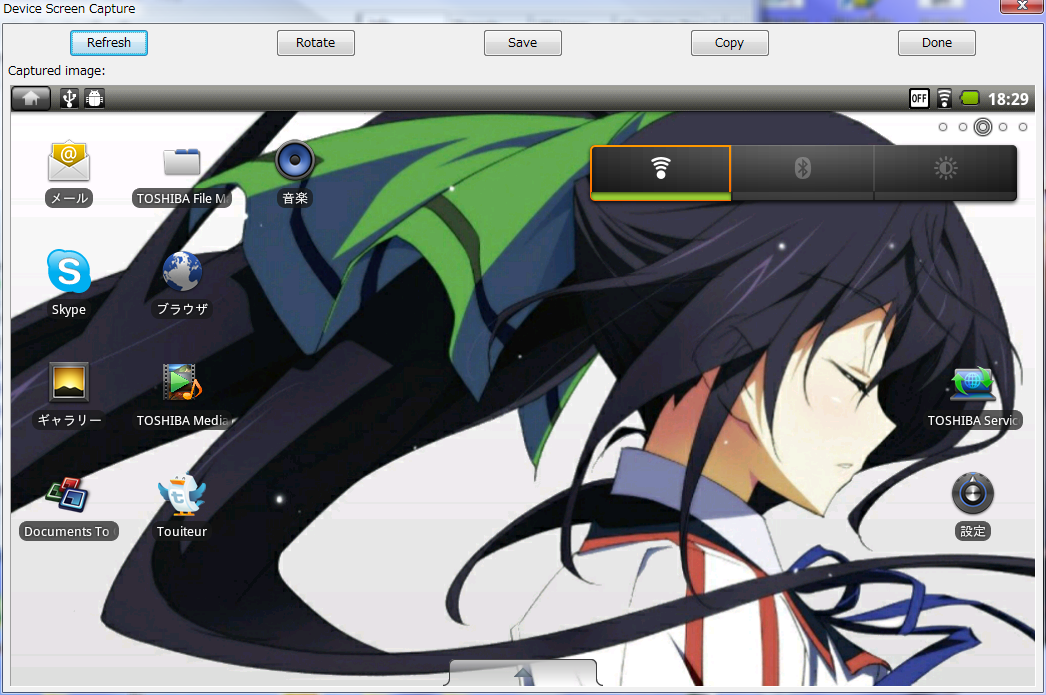This screenshot has height=695, width=1046.
Task: Open the ブラウザ browser app
Action: pyautogui.click(x=182, y=271)
